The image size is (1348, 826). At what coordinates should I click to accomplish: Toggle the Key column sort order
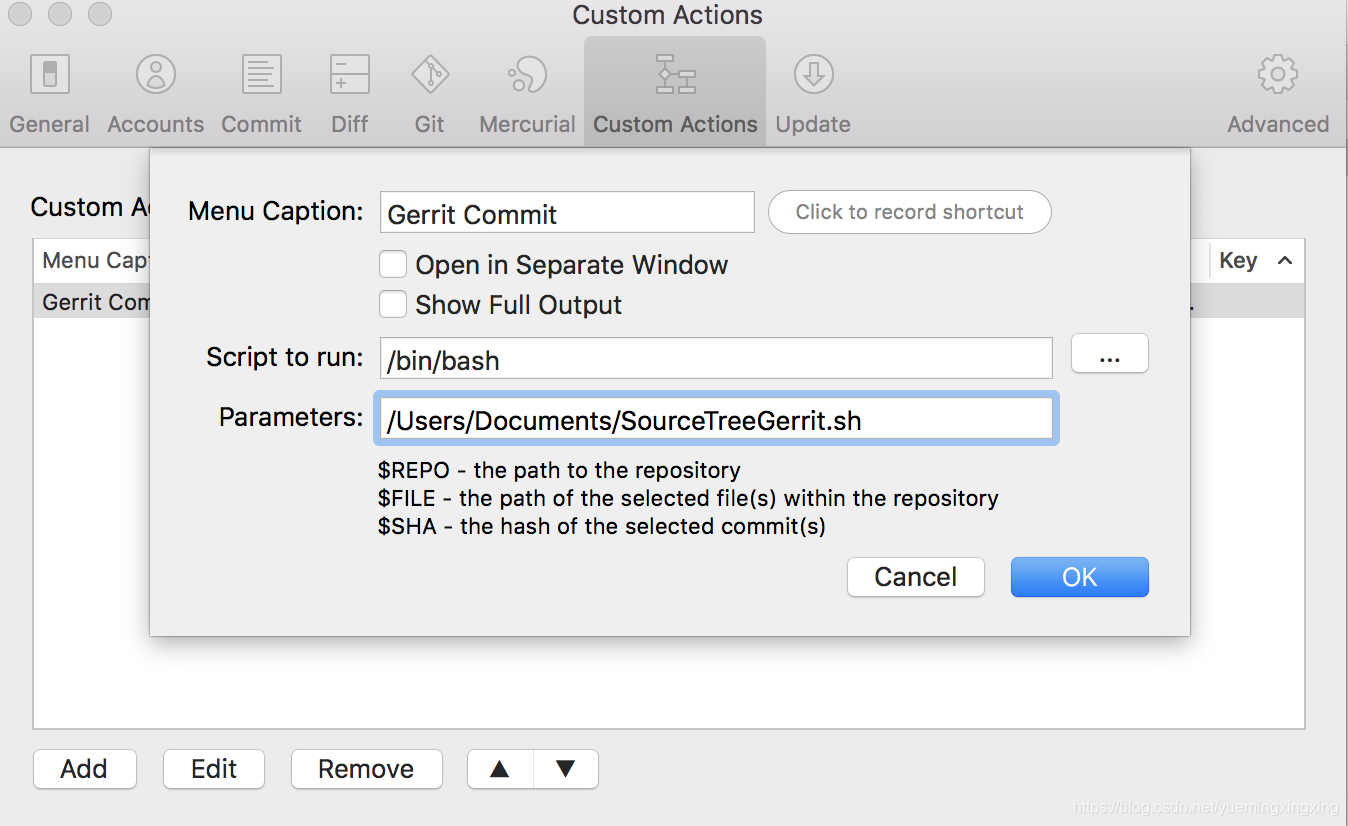(x=1255, y=260)
